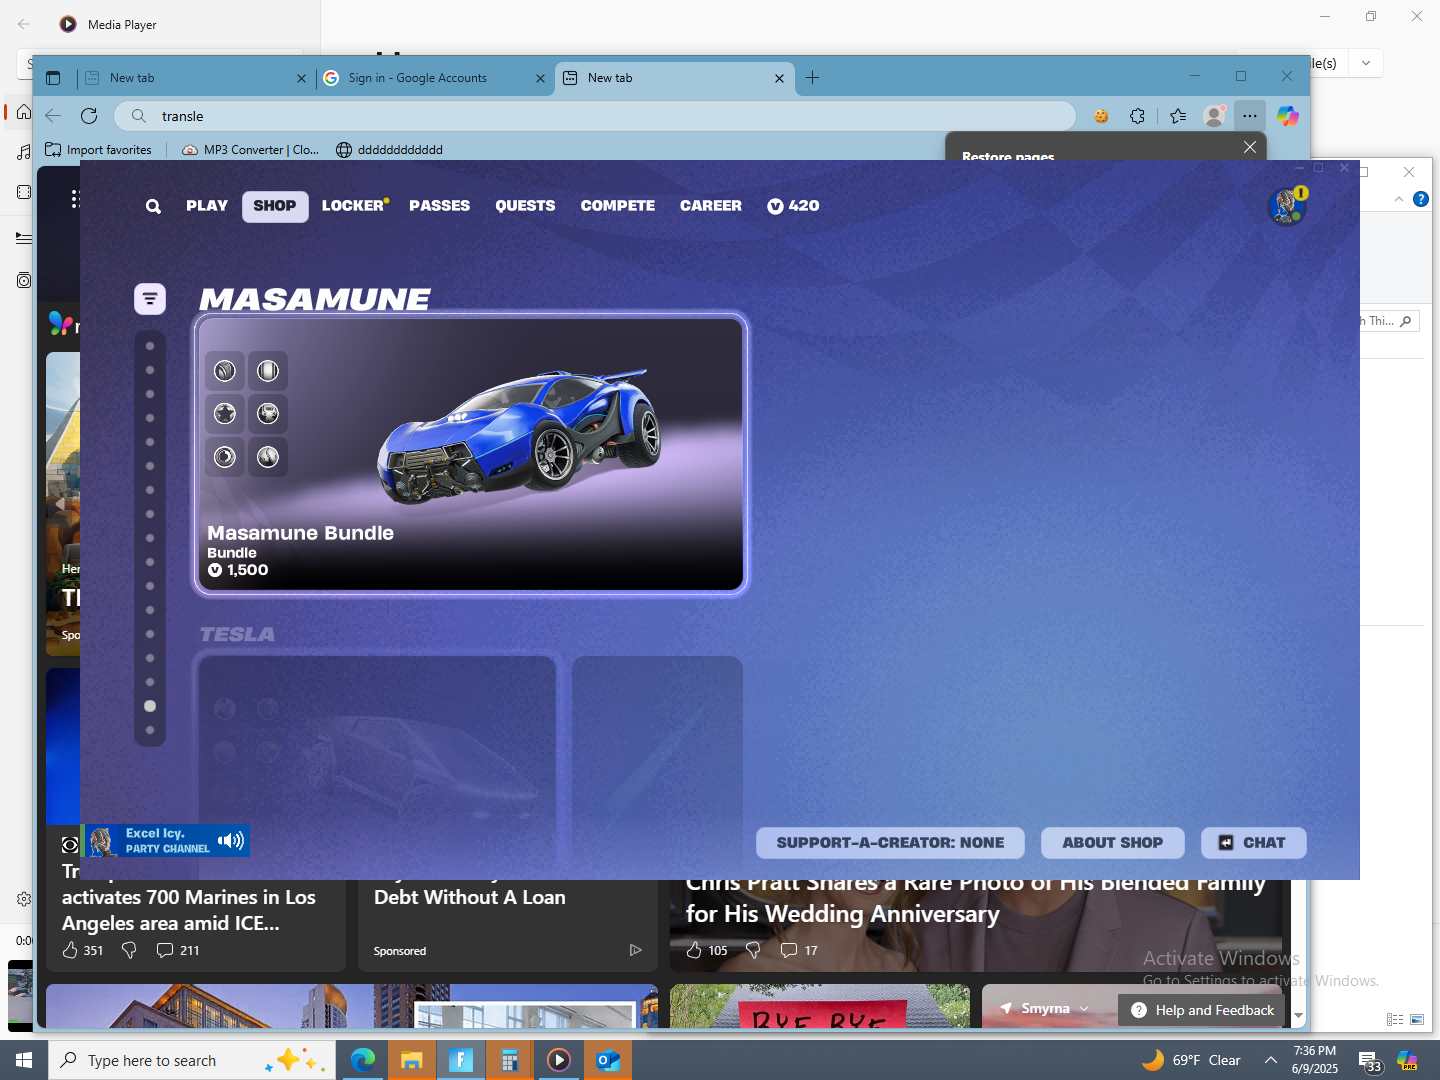1440x1080 pixels.
Task: Open the dddddddddddd bookmark
Action: tap(389, 150)
